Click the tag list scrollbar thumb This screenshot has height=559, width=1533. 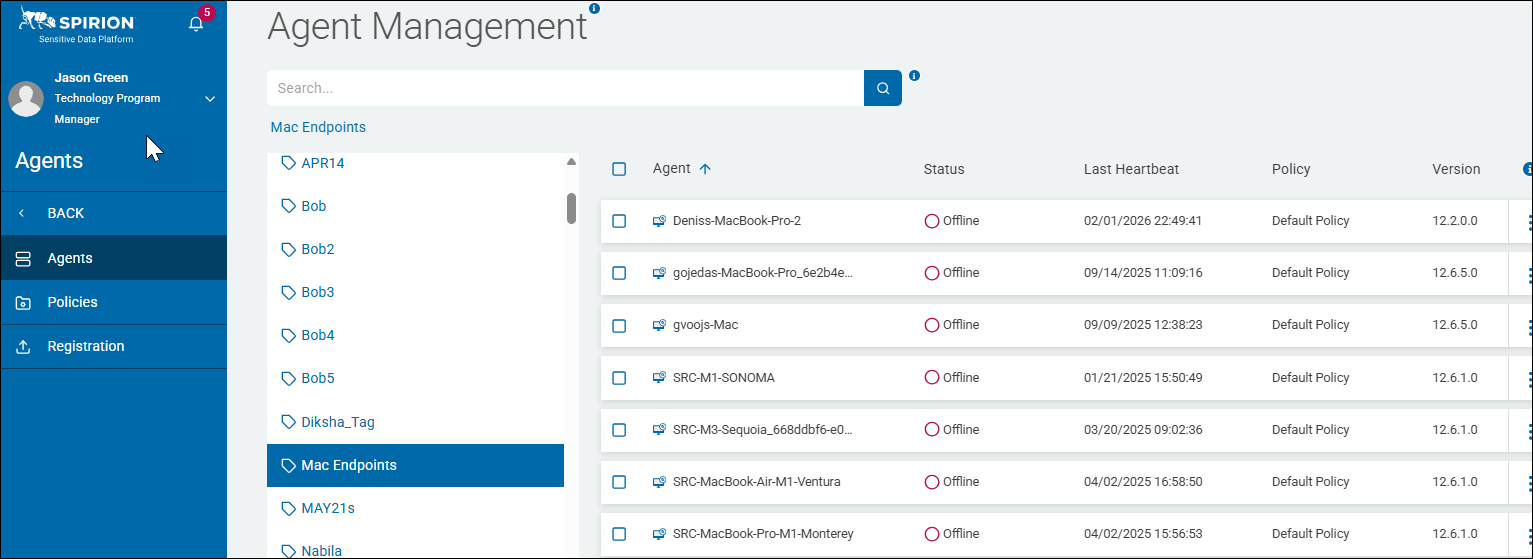point(571,208)
